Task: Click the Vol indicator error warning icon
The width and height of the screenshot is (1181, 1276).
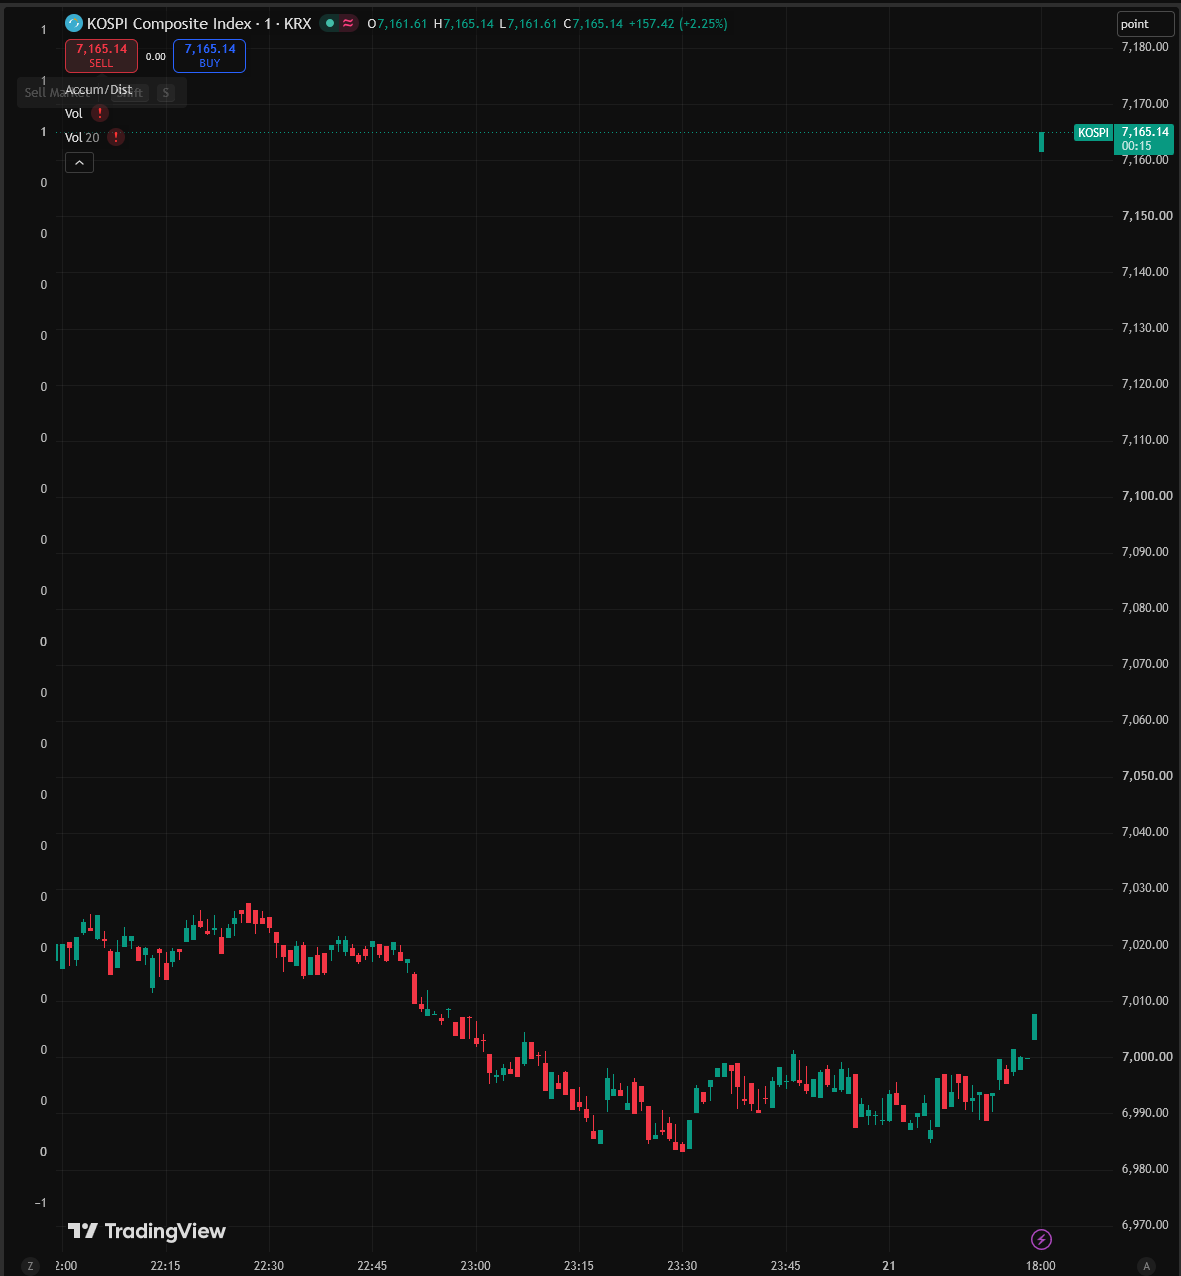Action: click(100, 113)
